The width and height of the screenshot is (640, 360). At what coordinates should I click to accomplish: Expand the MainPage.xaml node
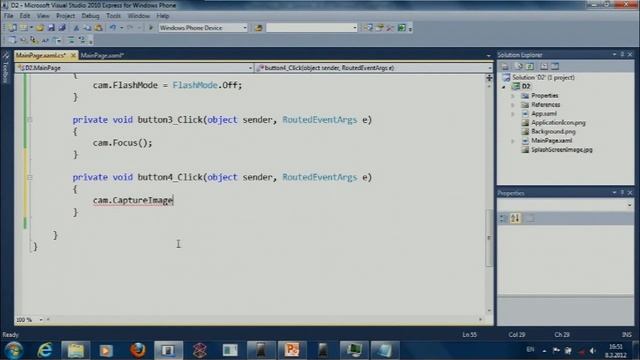pos(513,141)
